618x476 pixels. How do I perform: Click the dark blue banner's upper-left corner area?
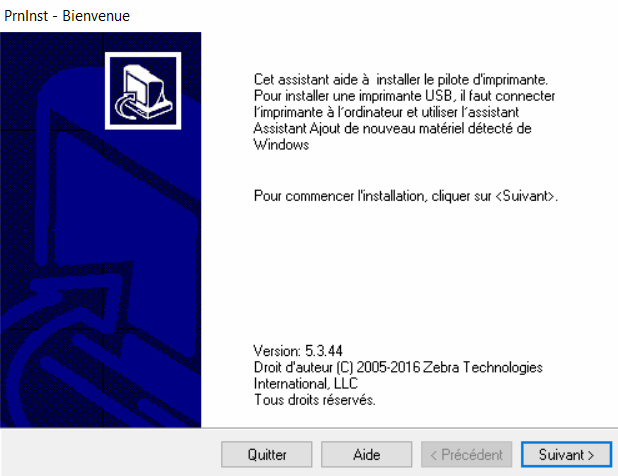click(x=24, y=51)
